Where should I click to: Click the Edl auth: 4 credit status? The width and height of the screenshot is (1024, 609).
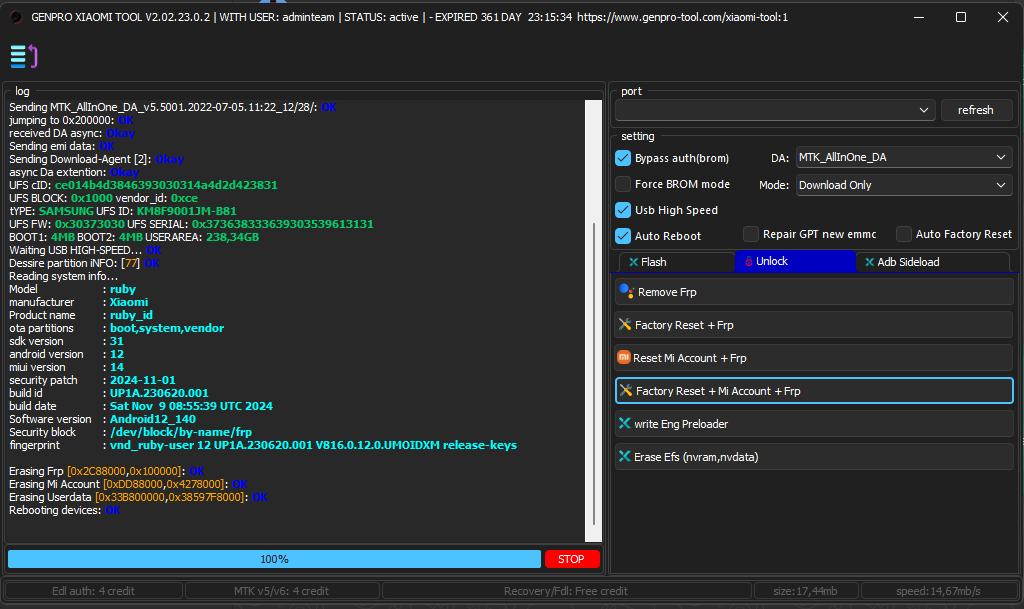point(93,591)
